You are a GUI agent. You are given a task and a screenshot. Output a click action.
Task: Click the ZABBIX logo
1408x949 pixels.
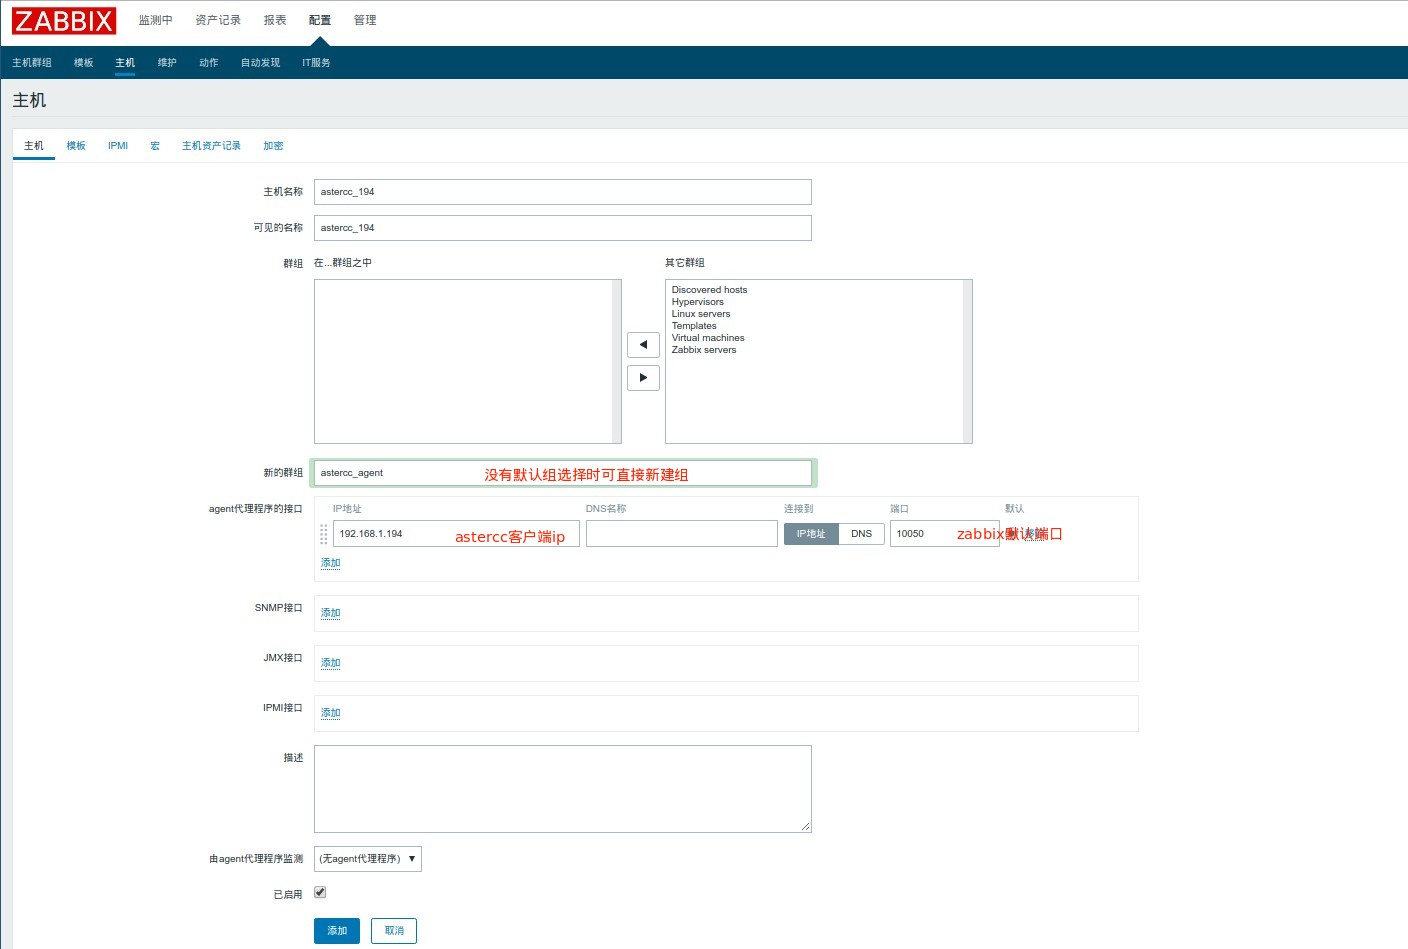[x=64, y=21]
